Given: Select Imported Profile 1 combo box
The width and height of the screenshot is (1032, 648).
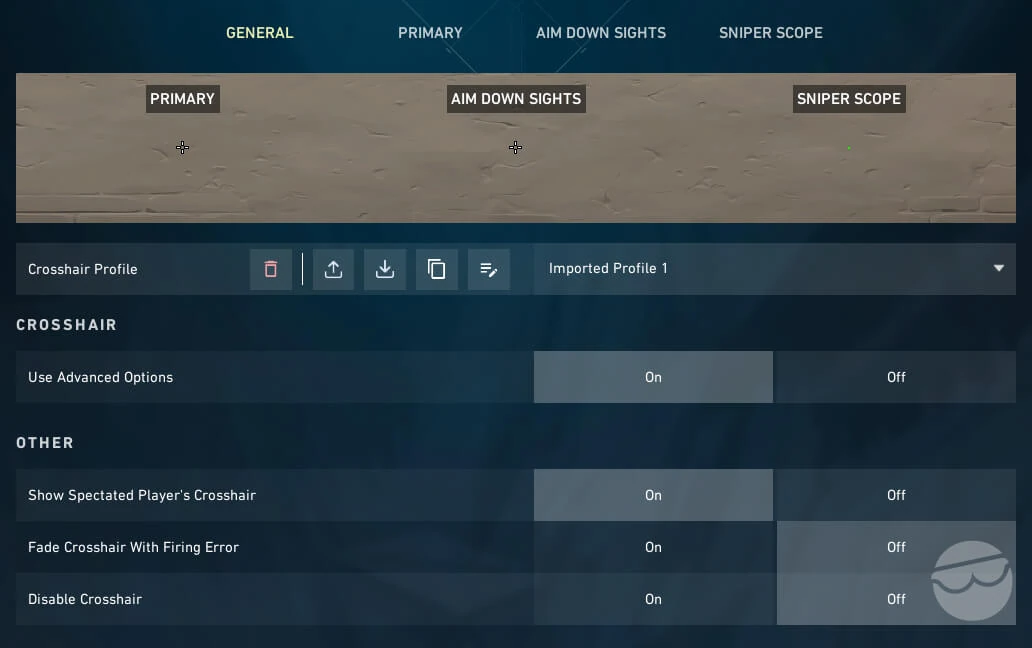Looking at the screenshot, I should [x=775, y=268].
